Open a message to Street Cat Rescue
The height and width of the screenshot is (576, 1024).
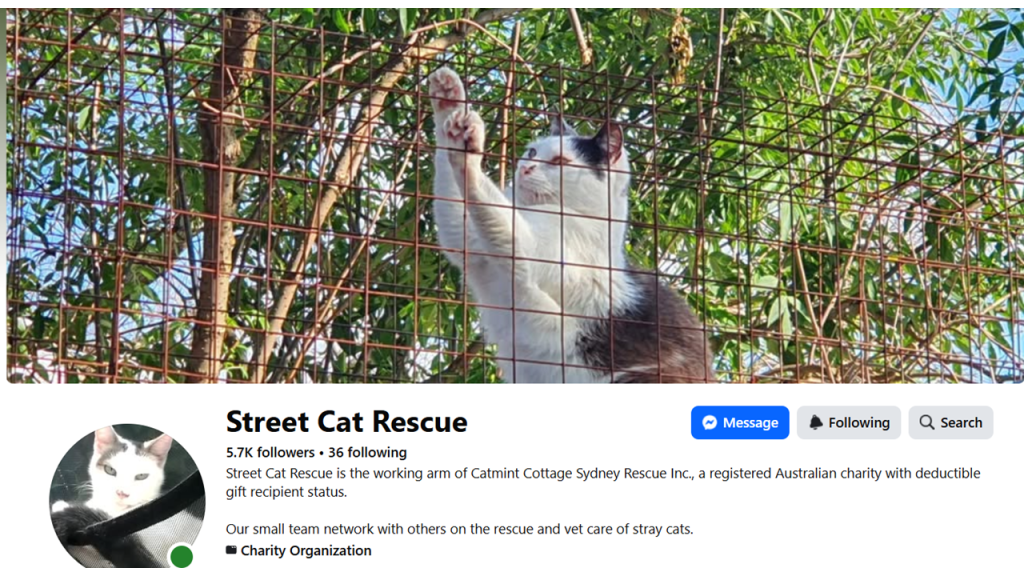(740, 423)
